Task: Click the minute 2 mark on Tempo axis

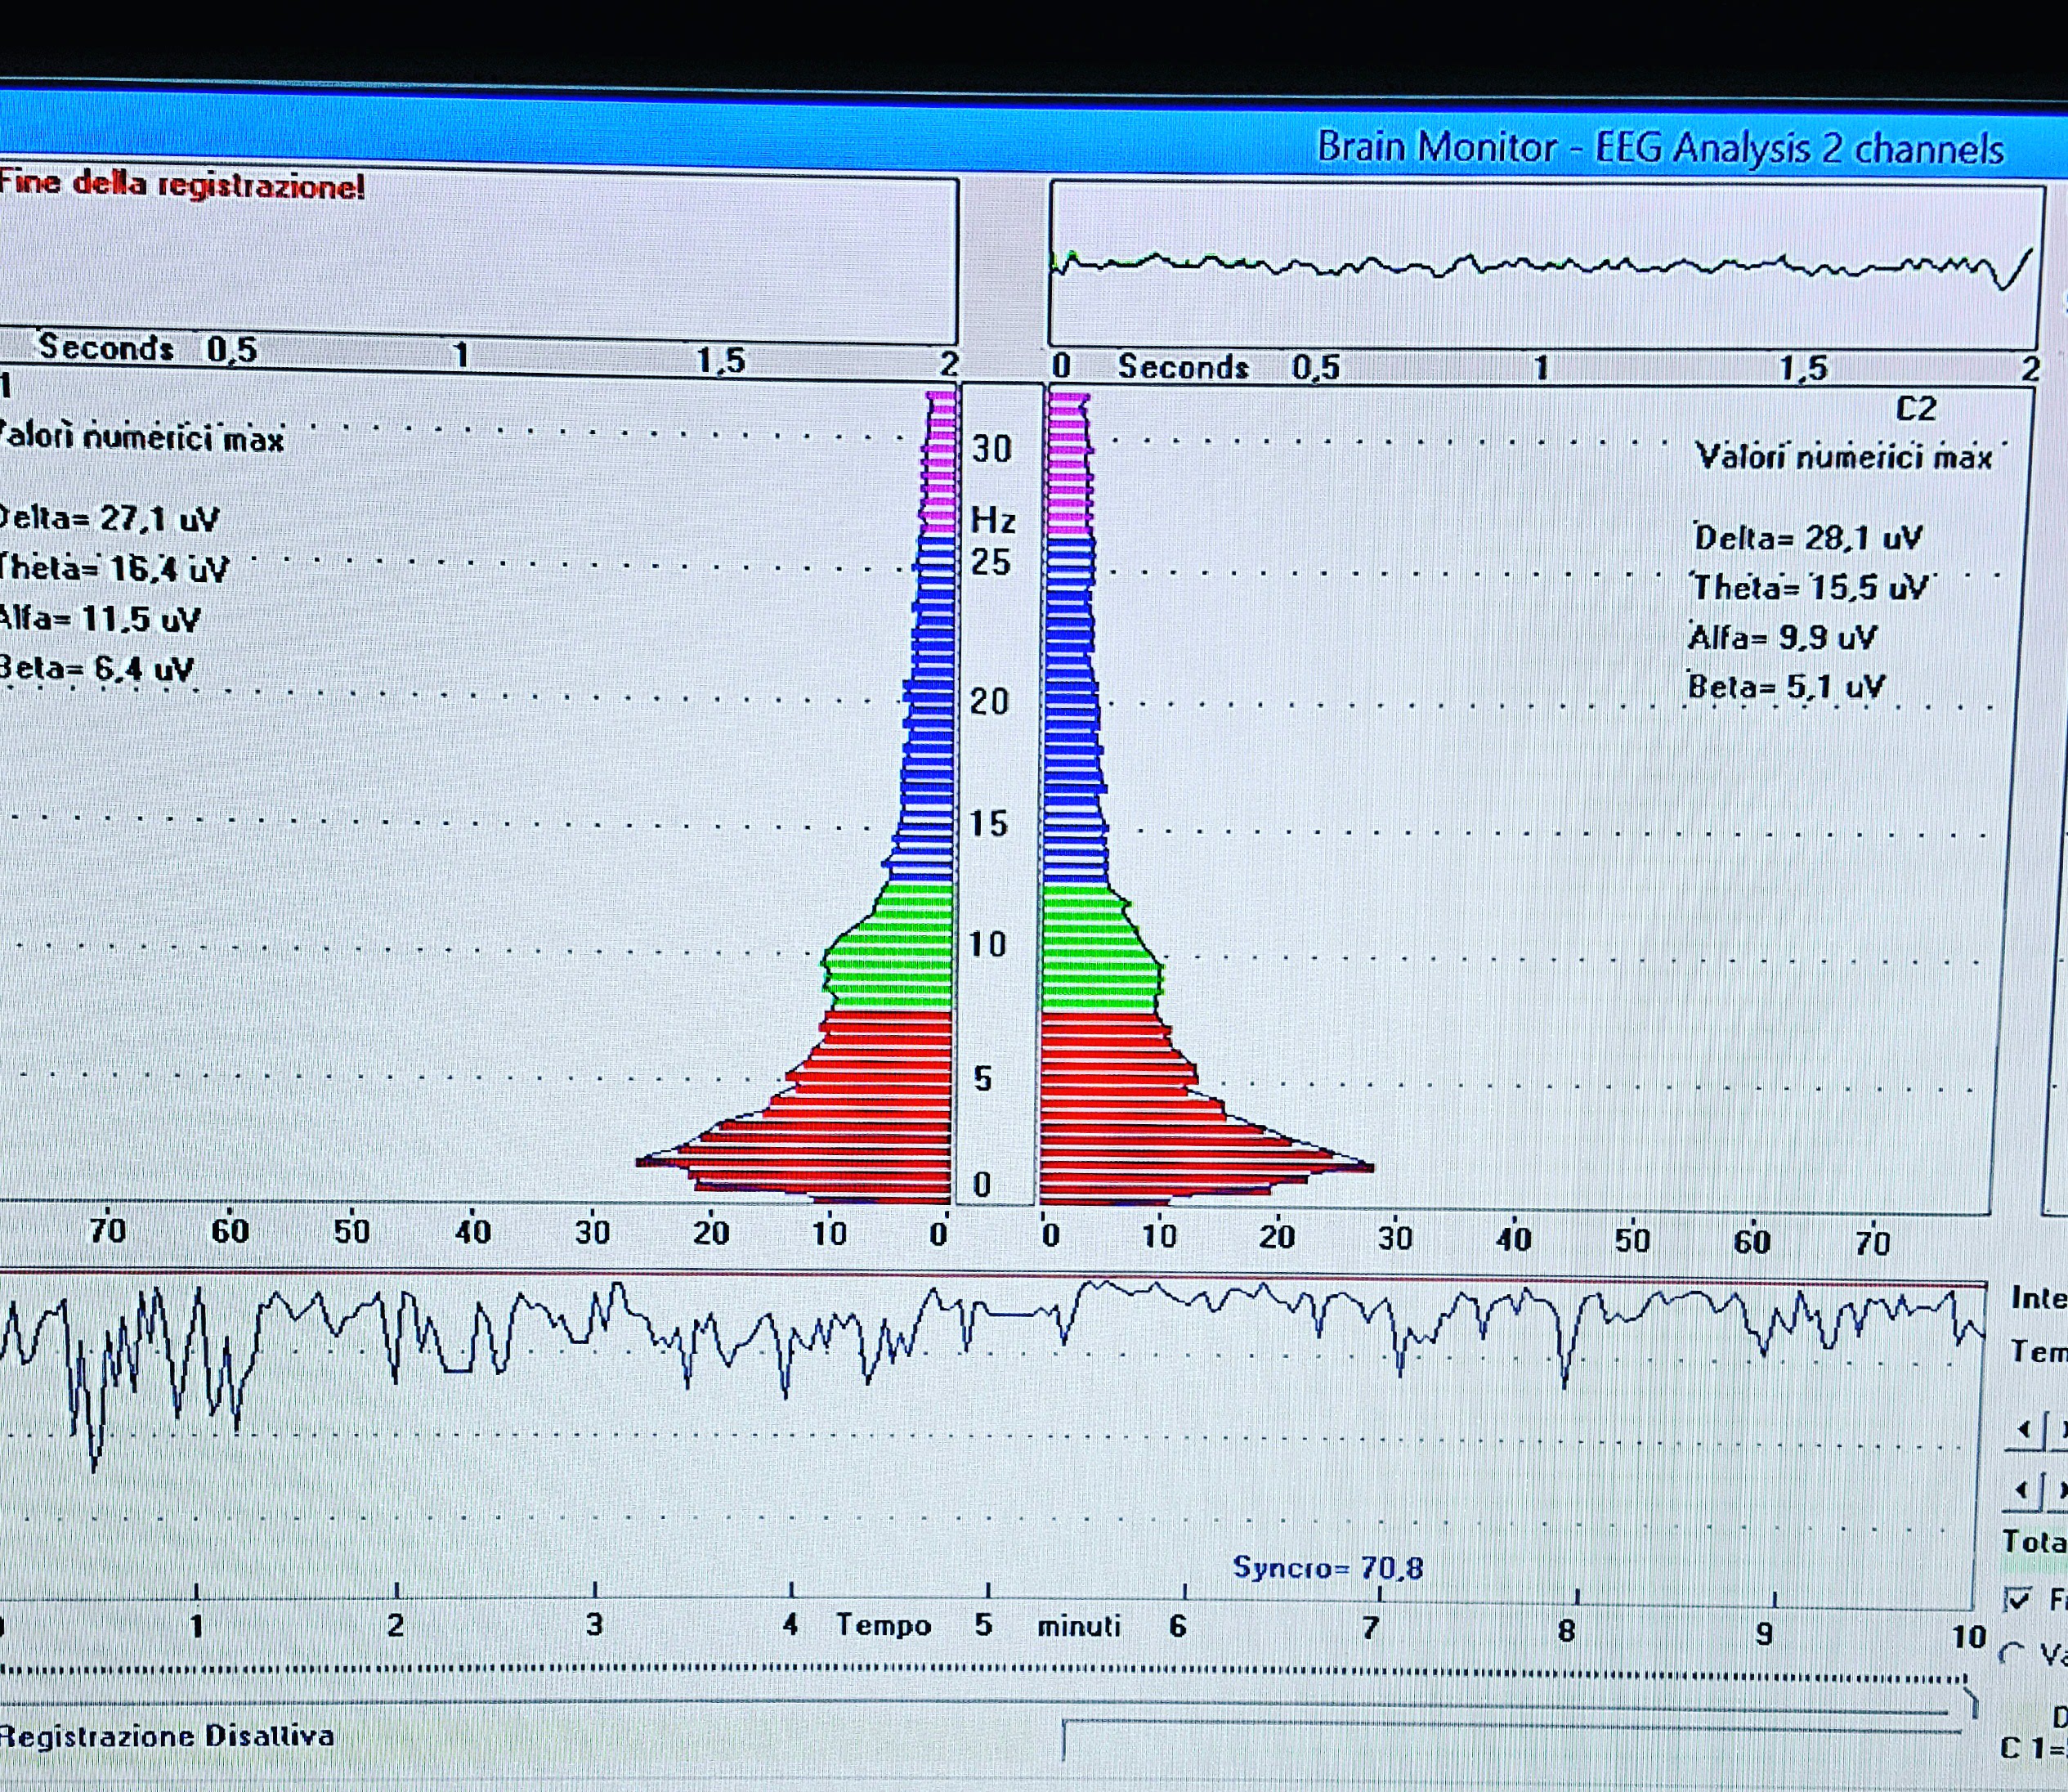Action: 396,1625
